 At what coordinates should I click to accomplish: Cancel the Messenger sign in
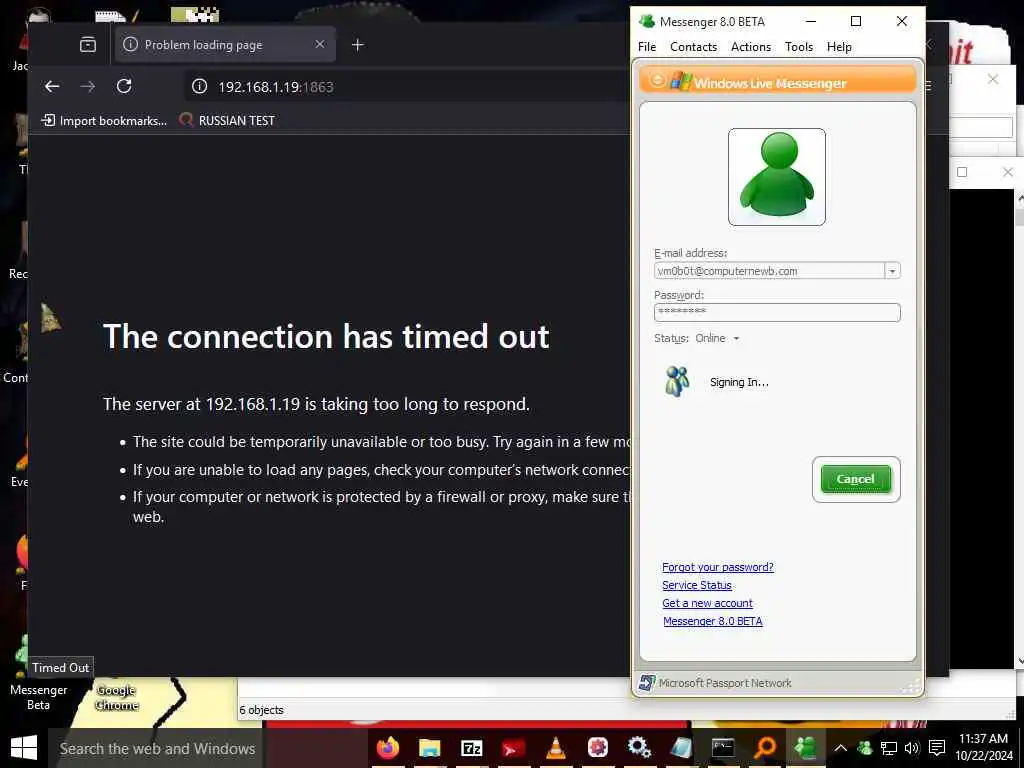click(855, 479)
